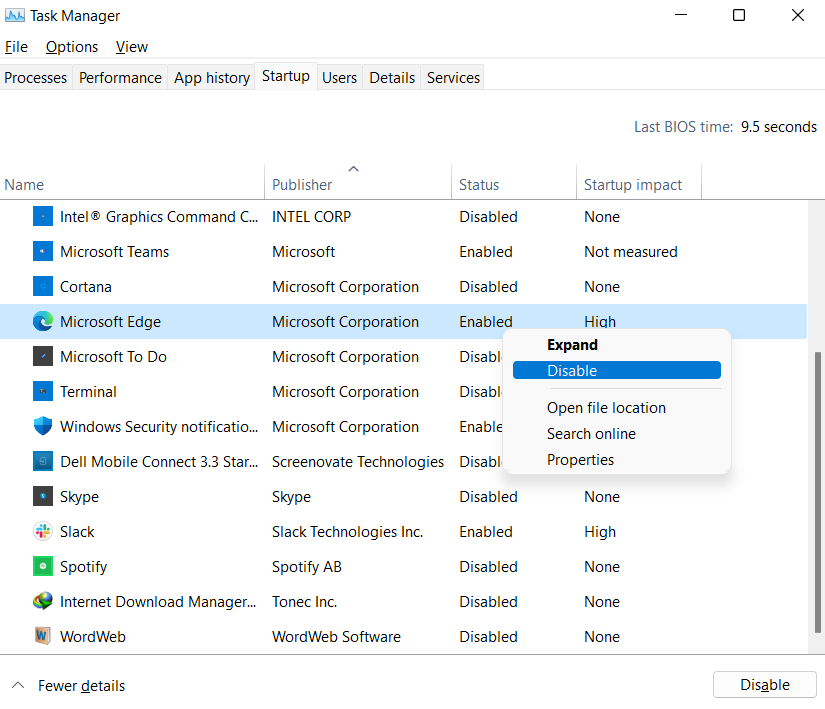Click the Spotify green icon
The width and height of the screenshot is (825, 709).
[x=43, y=566]
